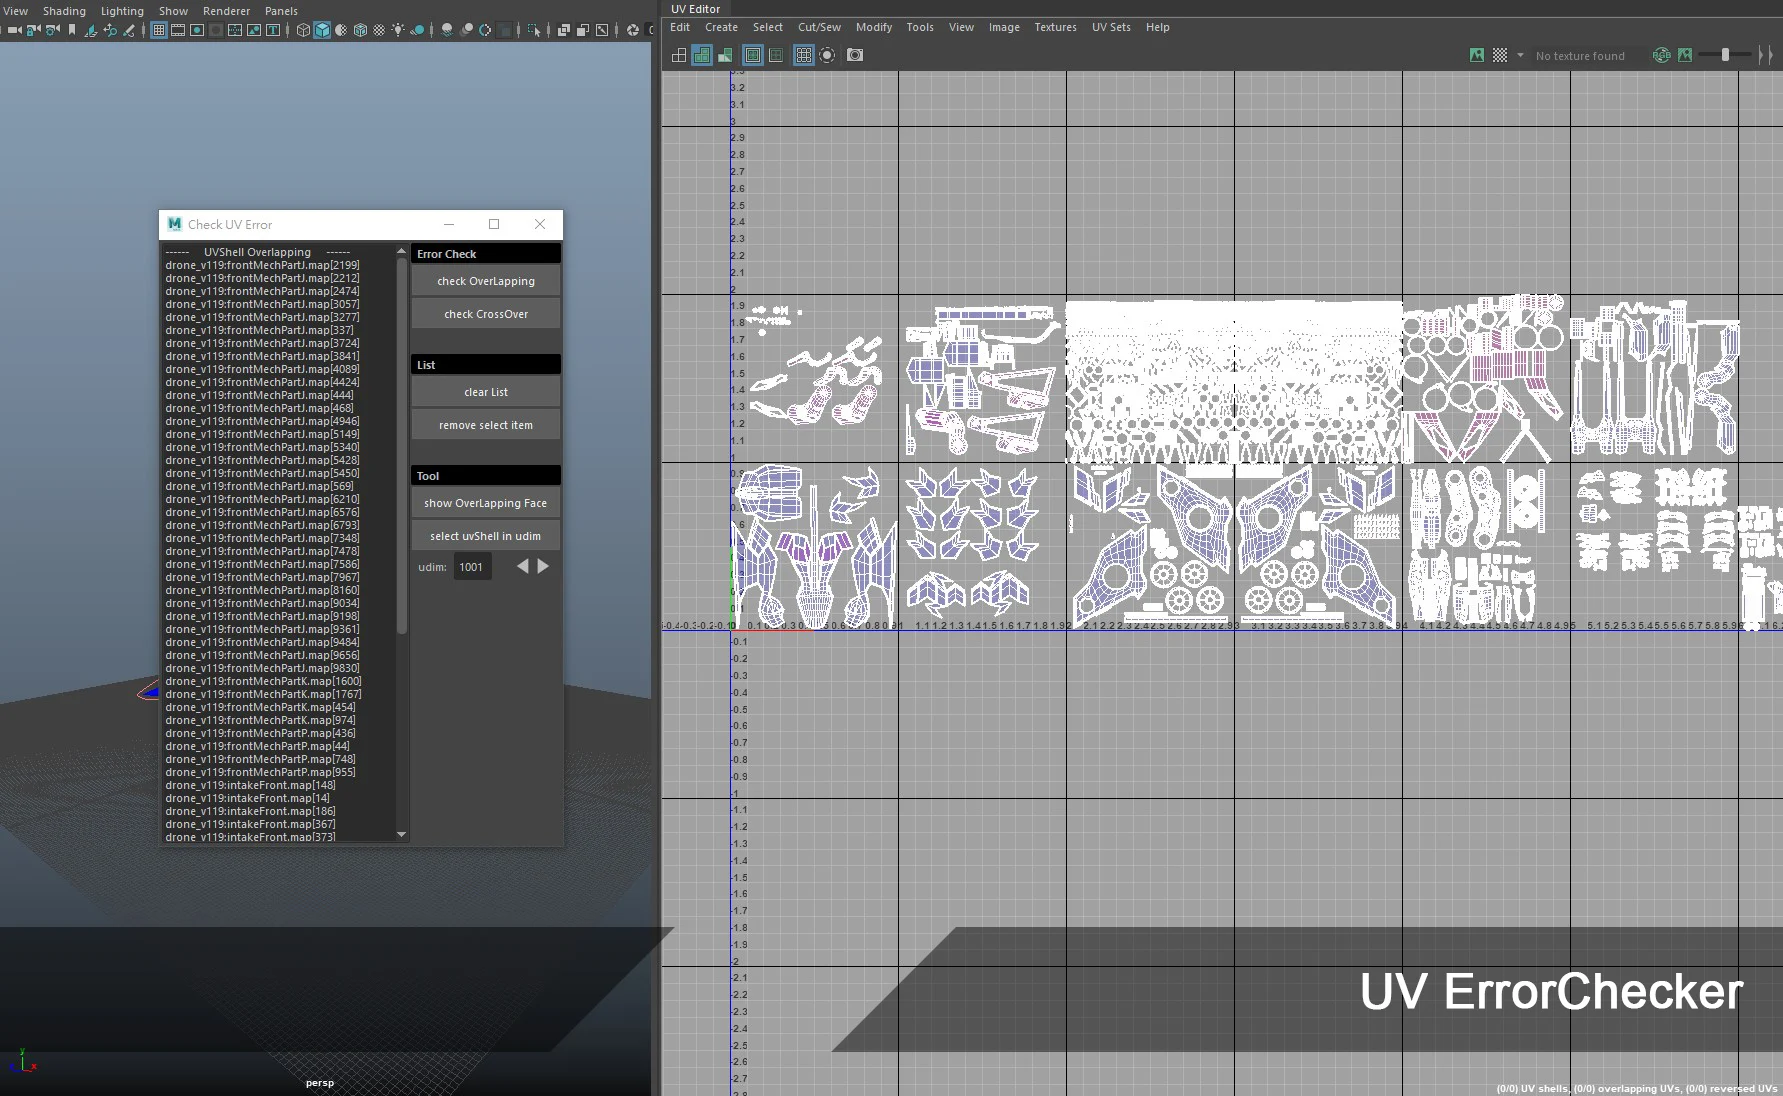Switch viewport to Wireframe shading
Image resolution: width=1783 pixels, height=1096 pixels.
click(x=303, y=30)
